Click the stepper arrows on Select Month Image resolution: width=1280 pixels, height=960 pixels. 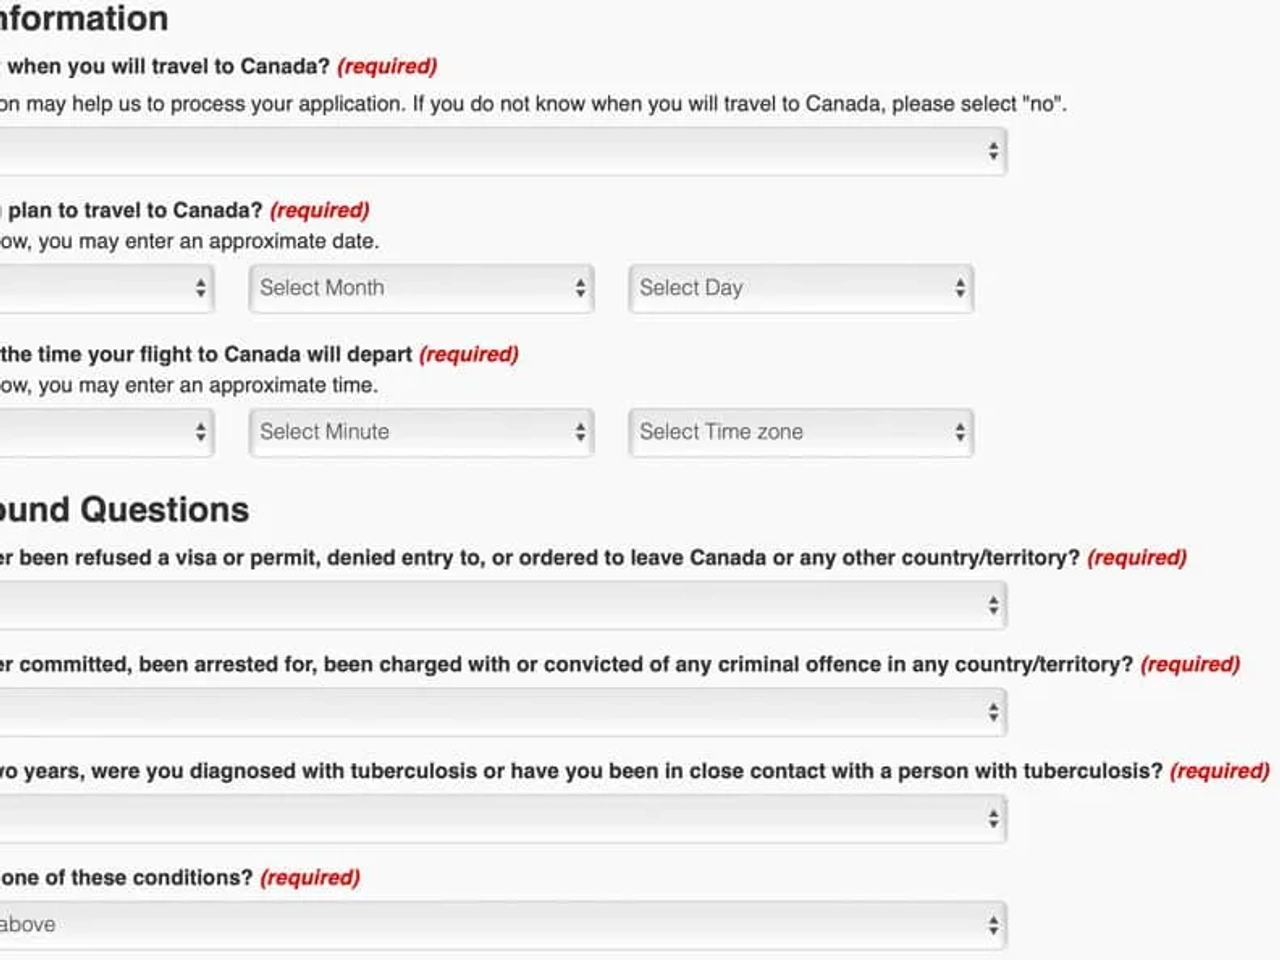pos(580,288)
